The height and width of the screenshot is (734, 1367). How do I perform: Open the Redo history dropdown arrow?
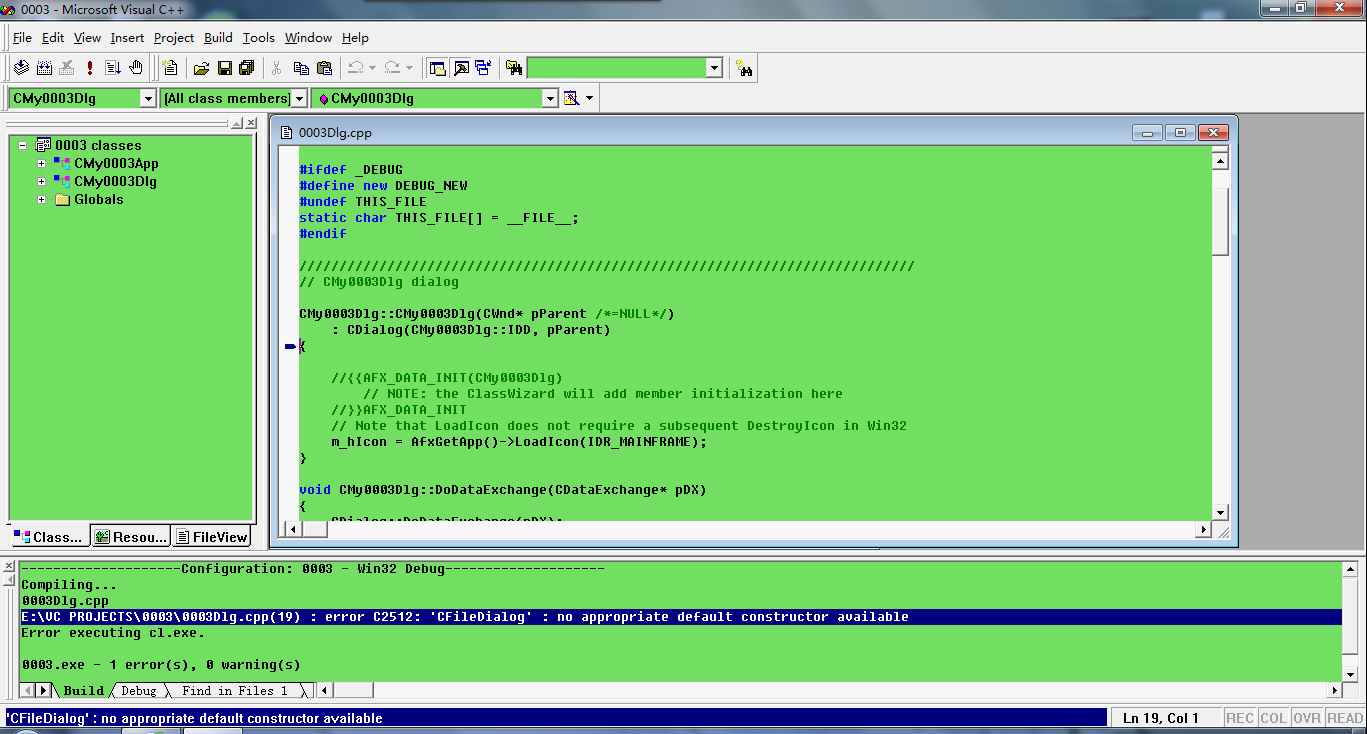tap(409, 68)
